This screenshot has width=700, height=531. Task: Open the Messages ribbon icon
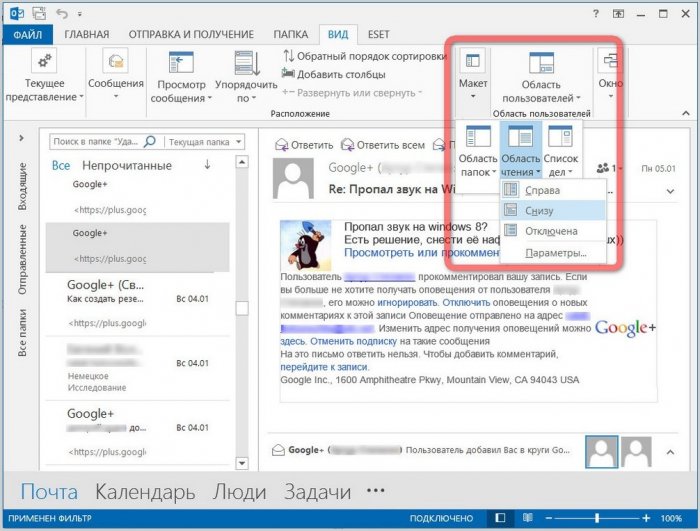coord(116,60)
